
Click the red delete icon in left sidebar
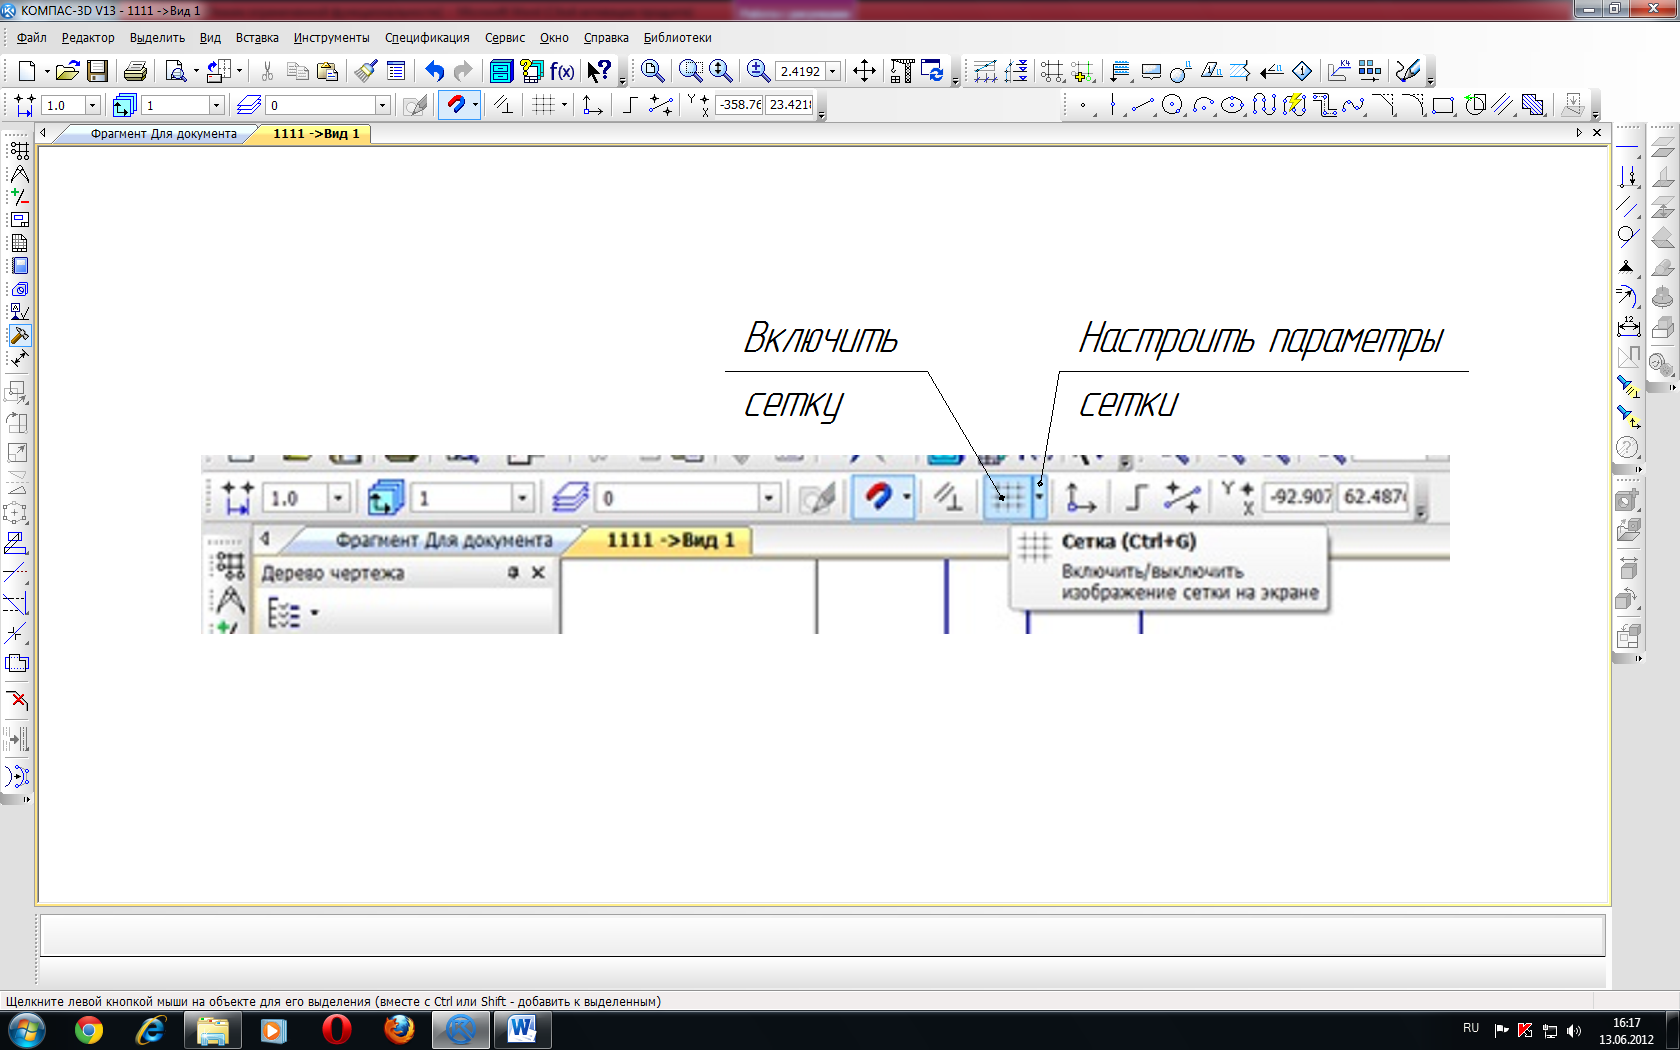pos(17,700)
